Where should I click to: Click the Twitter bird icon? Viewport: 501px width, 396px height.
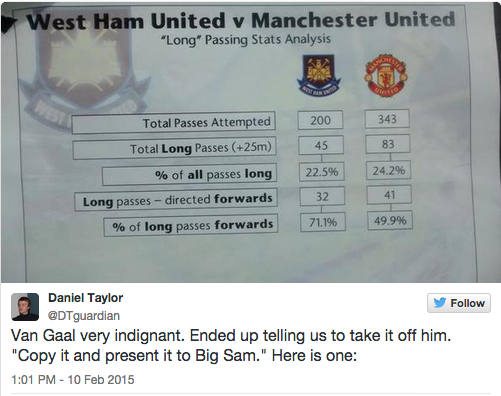pos(440,303)
